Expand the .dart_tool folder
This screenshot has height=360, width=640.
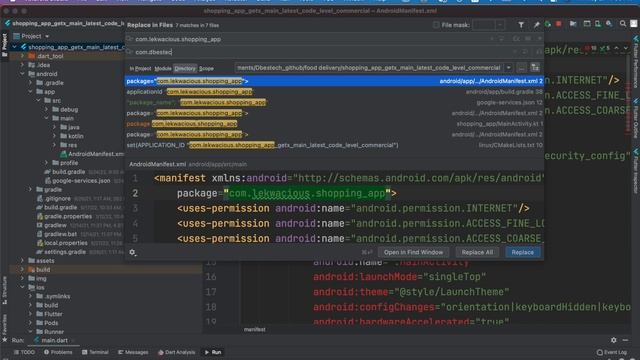click(x=22, y=56)
